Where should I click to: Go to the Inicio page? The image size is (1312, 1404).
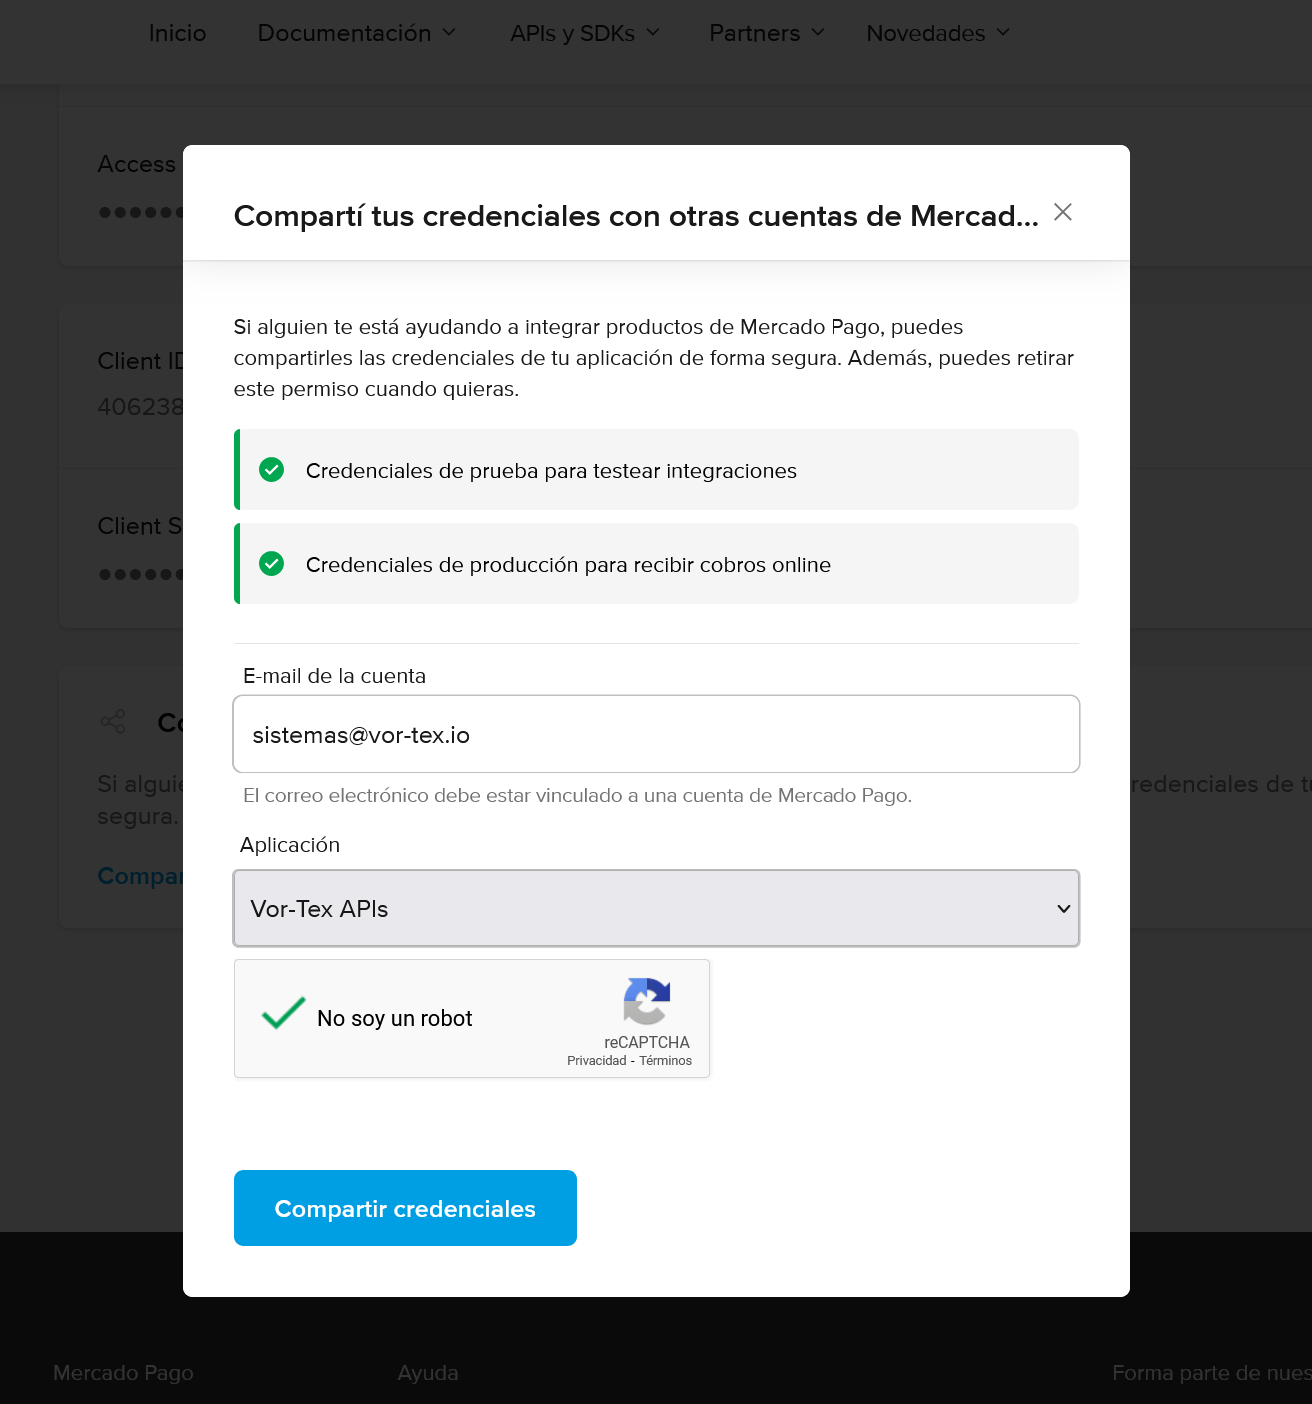tap(178, 33)
